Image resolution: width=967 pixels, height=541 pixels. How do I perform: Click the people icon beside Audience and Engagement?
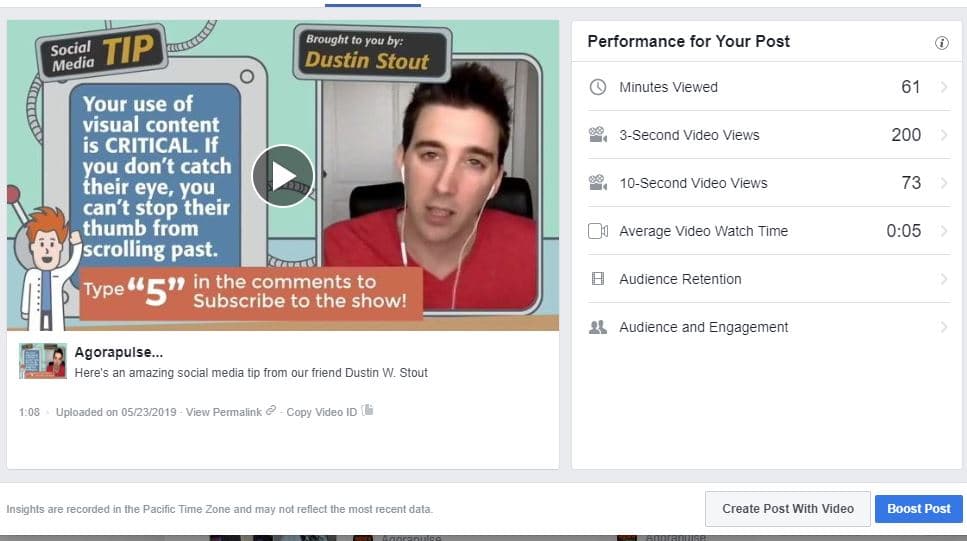pyautogui.click(x=598, y=327)
